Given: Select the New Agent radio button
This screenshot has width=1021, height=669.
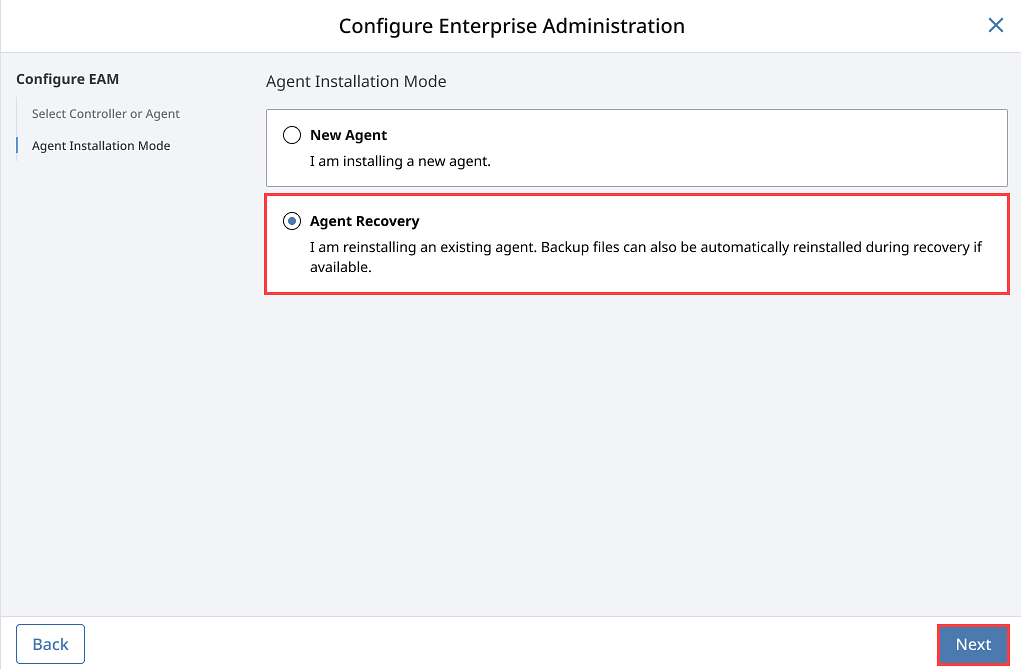Looking at the screenshot, I should [x=292, y=135].
